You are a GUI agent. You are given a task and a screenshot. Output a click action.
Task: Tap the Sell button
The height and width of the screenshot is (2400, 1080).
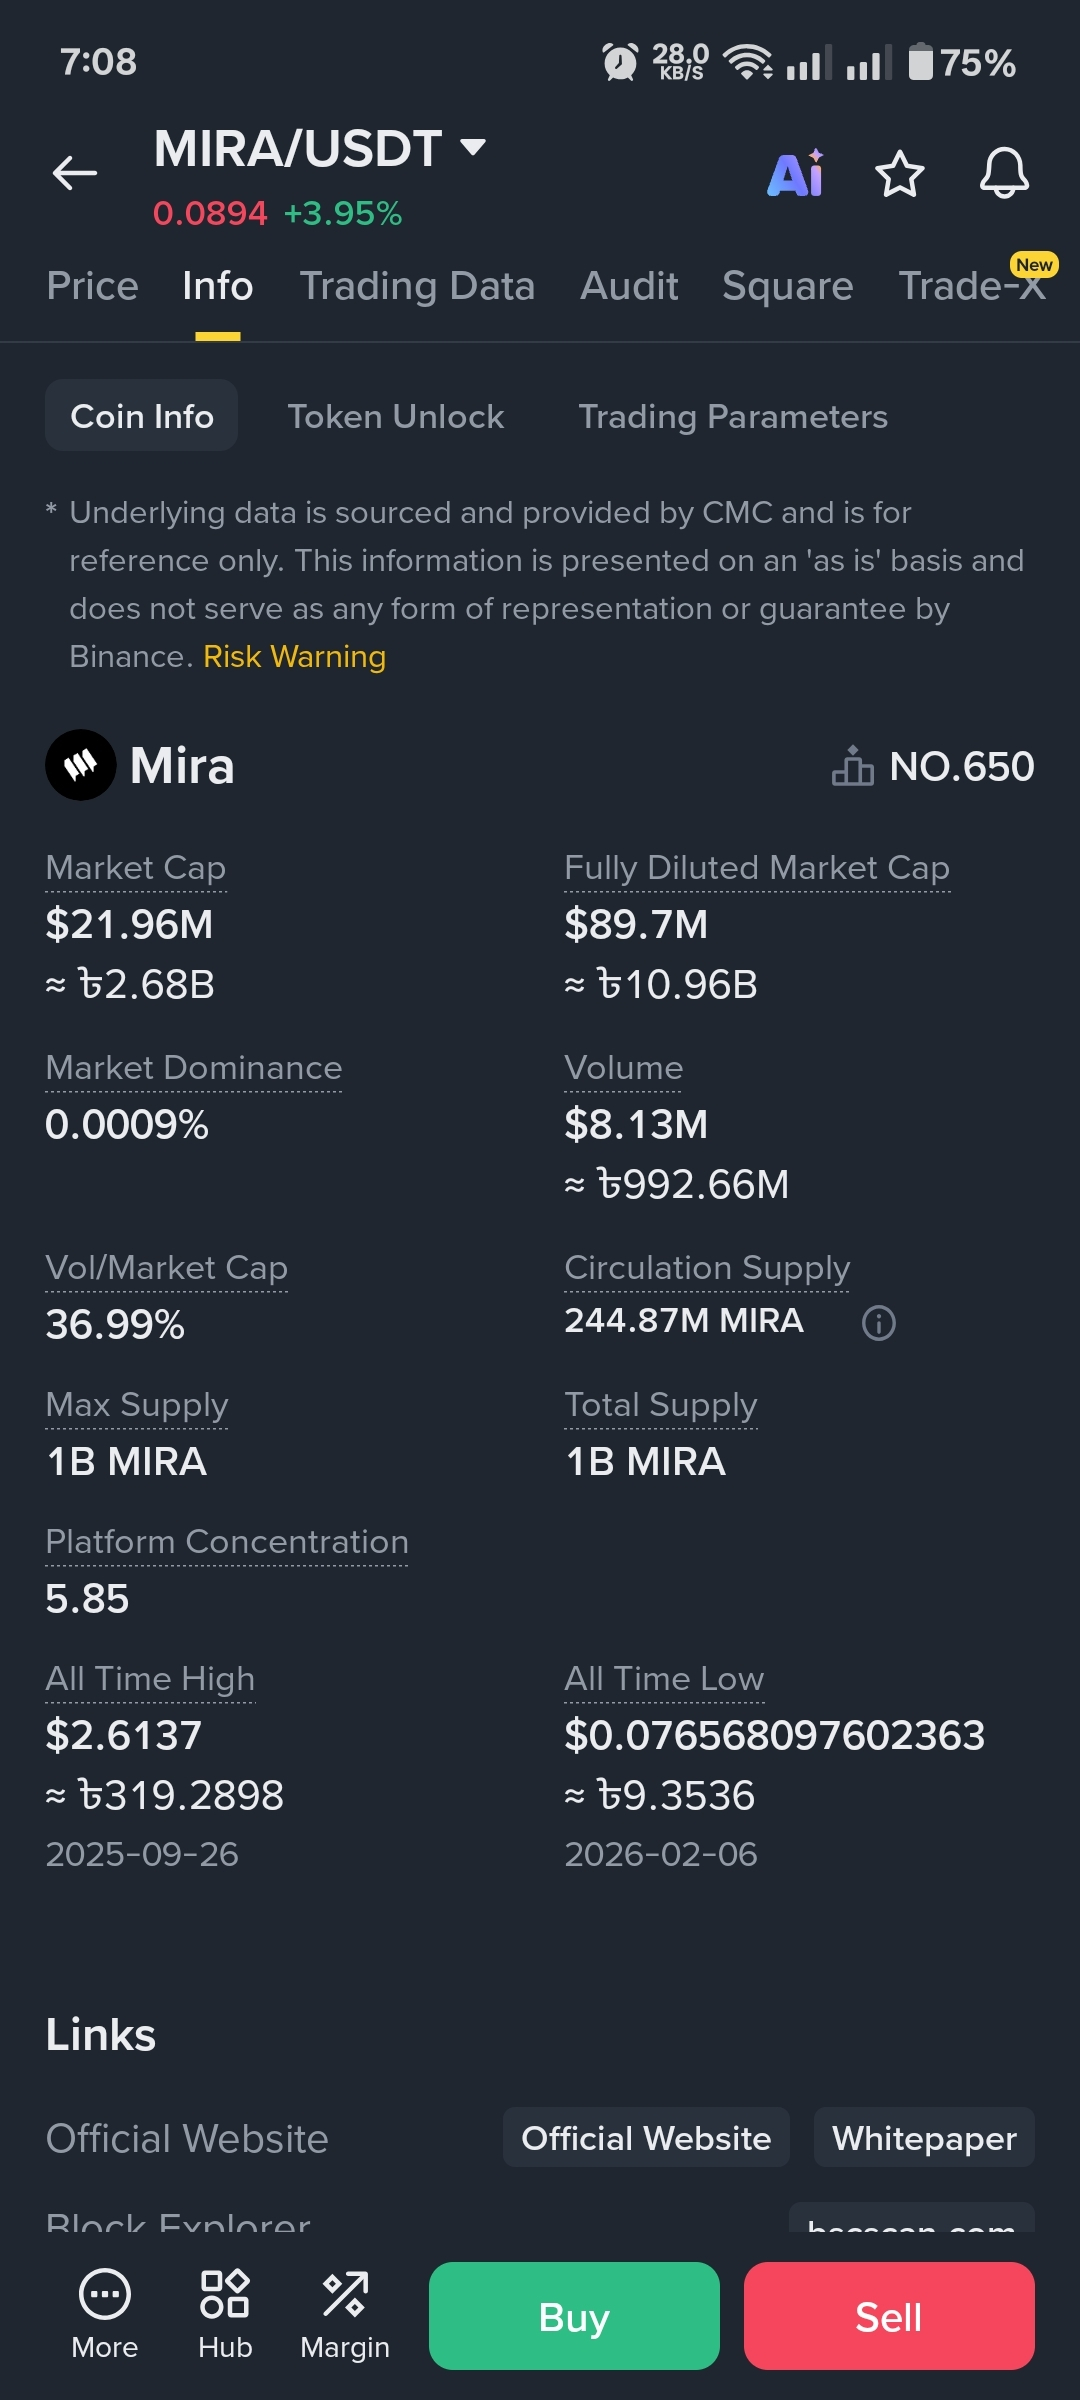pos(889,2316)
